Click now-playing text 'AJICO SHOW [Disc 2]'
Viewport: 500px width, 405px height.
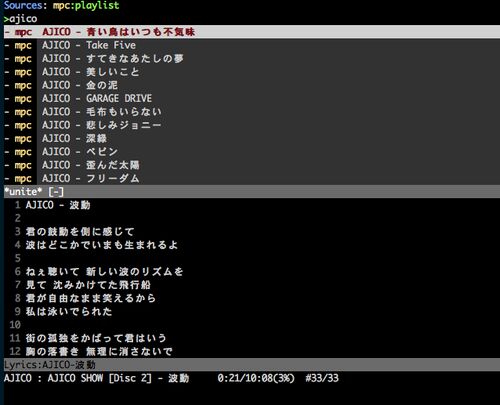[99, 378]
